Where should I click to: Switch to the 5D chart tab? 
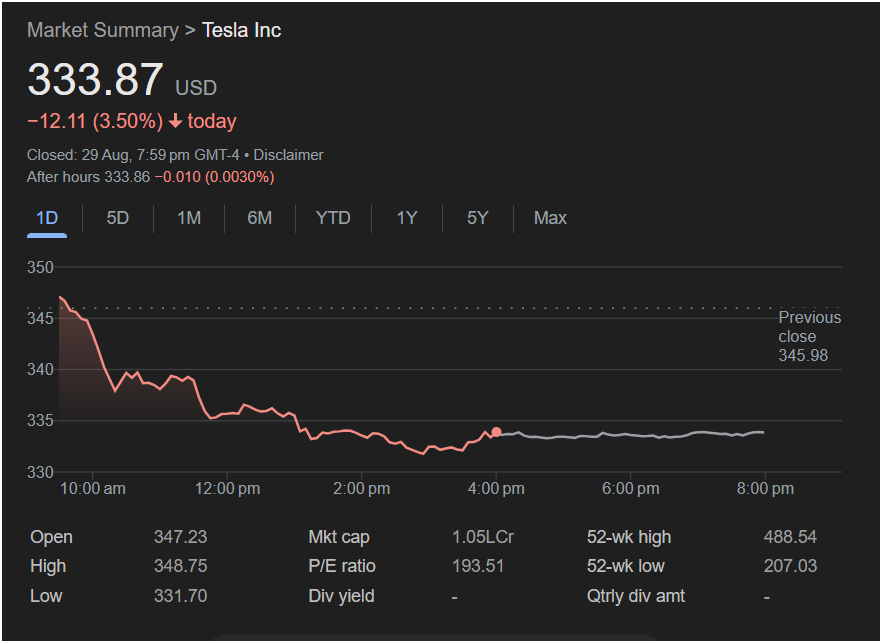click(x=118, y=218)
